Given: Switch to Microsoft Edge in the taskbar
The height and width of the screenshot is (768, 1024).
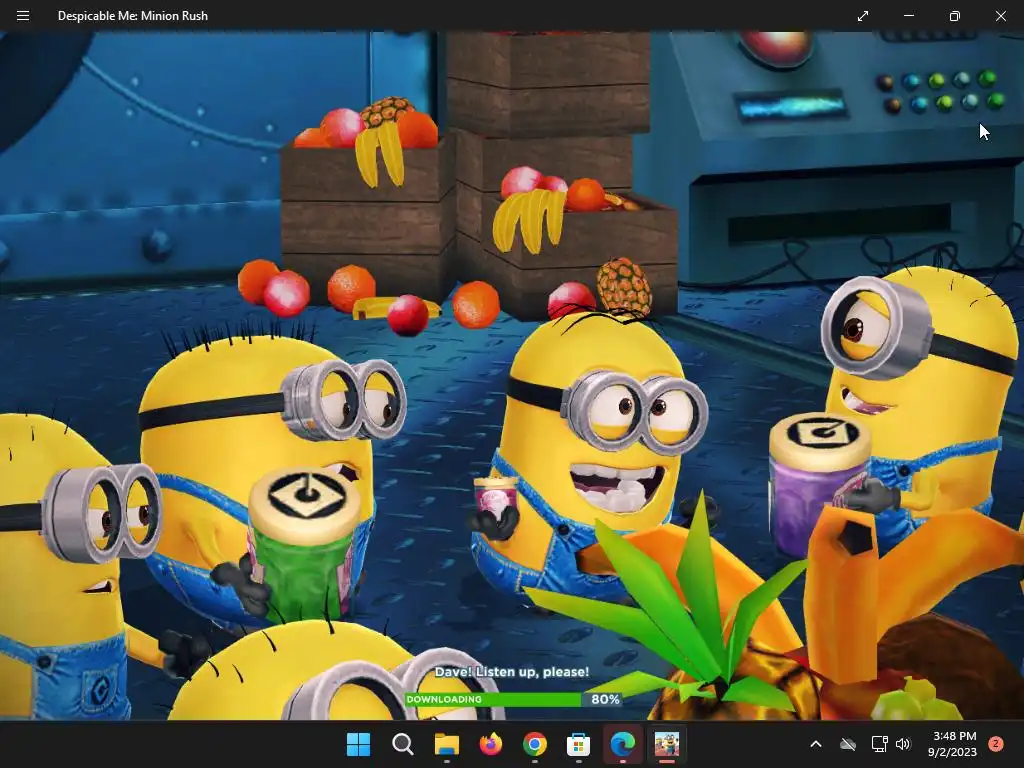Looking at the screenshot, I should (x=622, y=744).
